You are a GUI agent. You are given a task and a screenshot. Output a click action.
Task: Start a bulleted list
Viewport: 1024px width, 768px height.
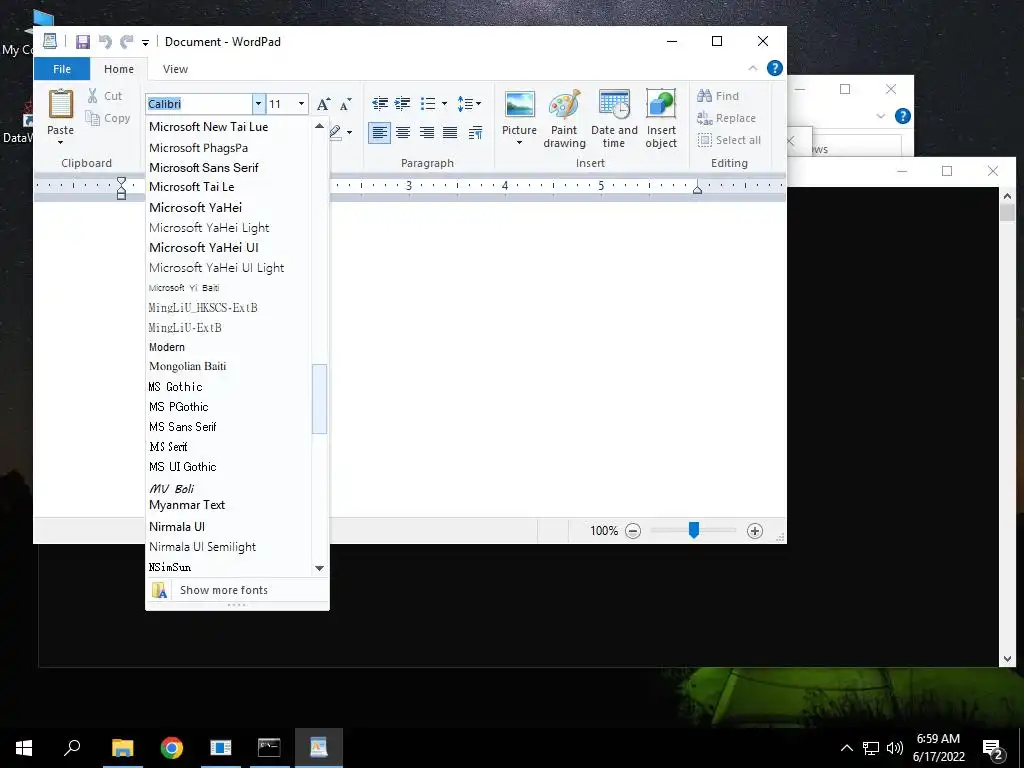pos(428,103)
